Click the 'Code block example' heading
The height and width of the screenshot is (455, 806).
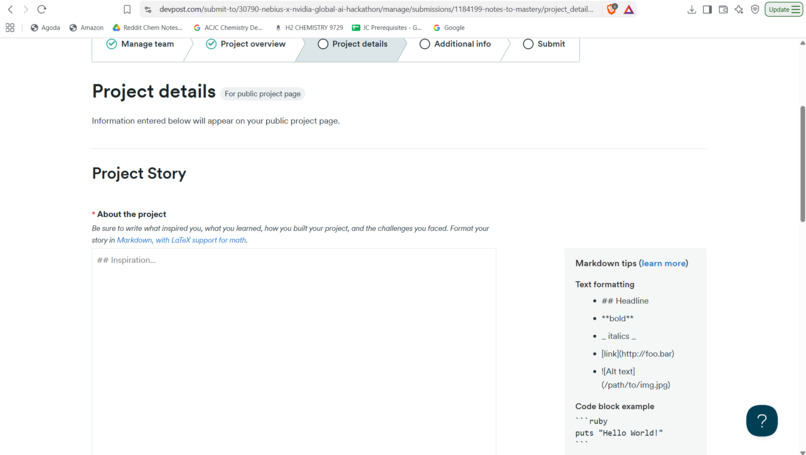tap(615, 406)
